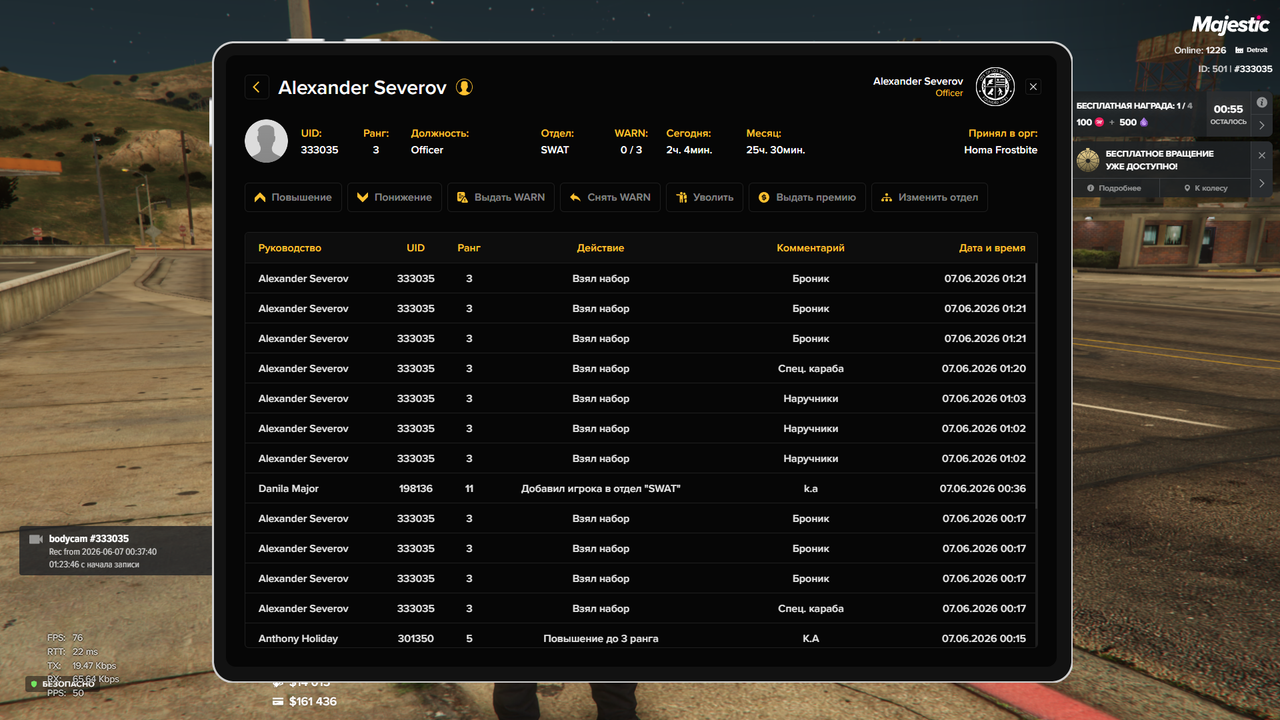Screen dimensions: 1280x720
Task: Click the pink 100 currency icon
Action: point(1100,122)
